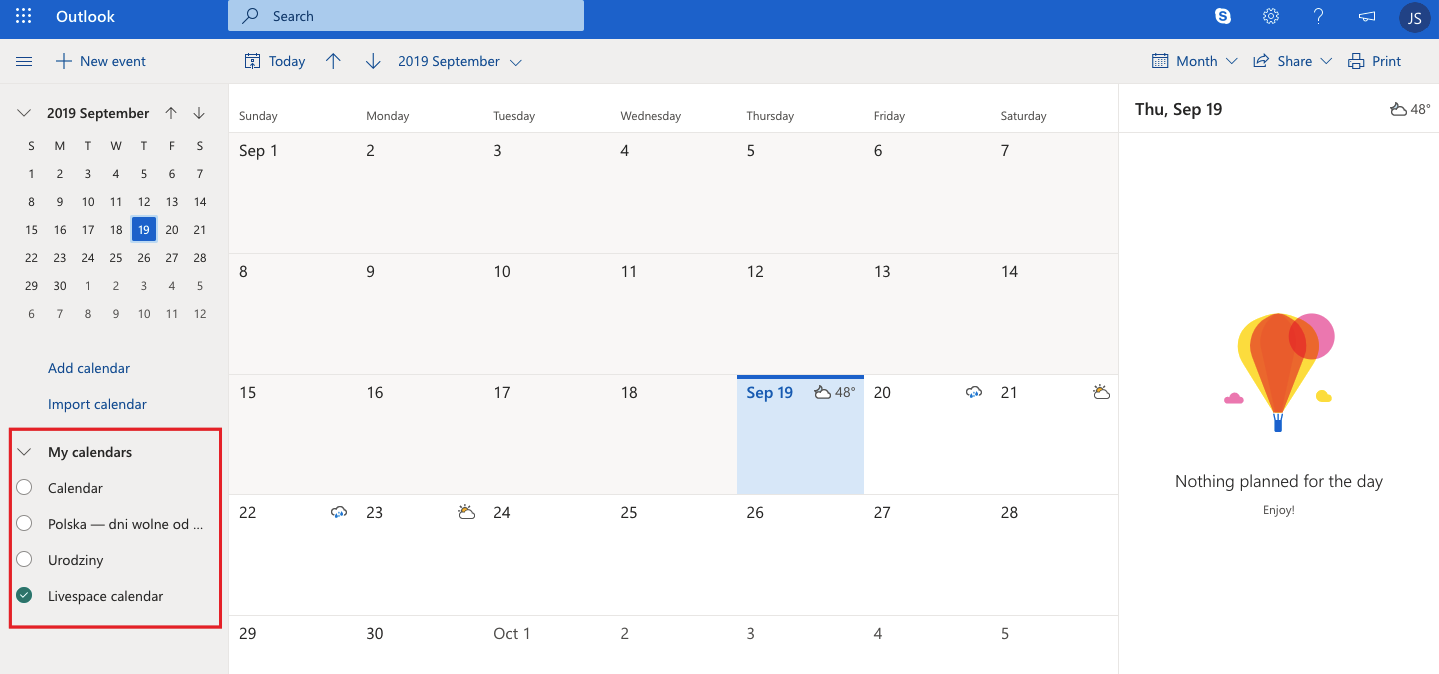Click the Thu, Sep 19 panel heading
1439x674 pixels.
click(1178, 109)
